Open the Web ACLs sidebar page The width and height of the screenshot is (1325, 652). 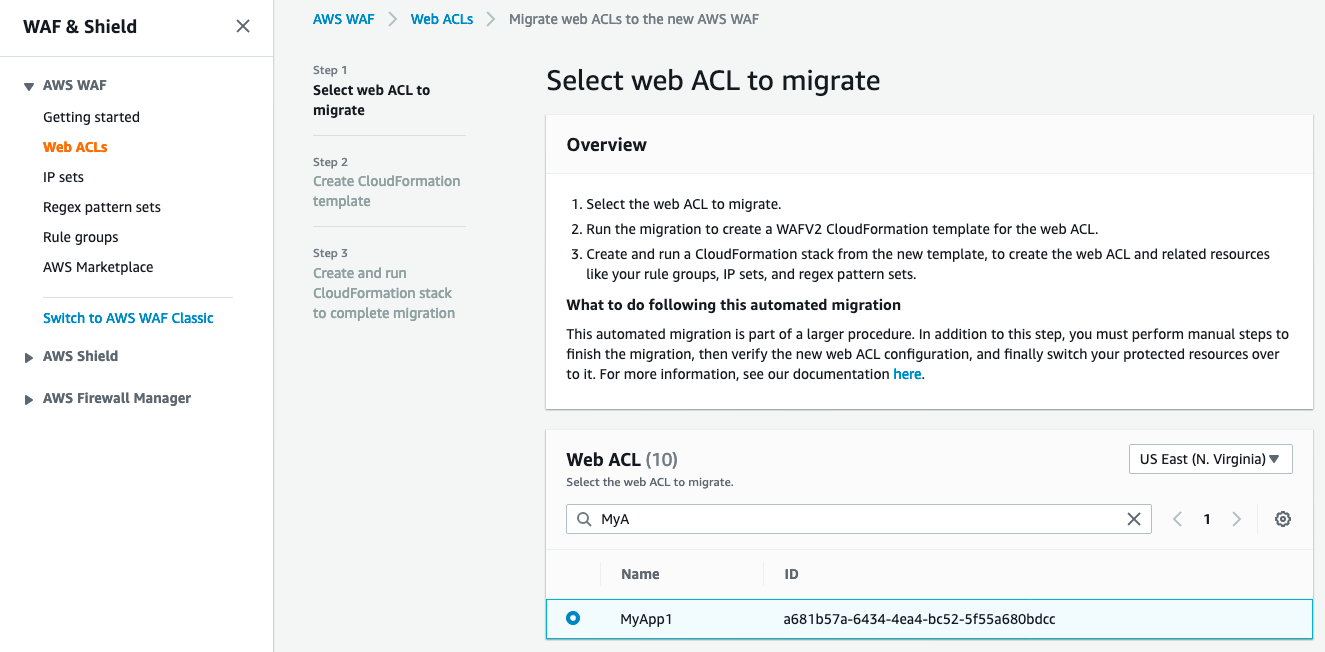click(x=75, y=147)
